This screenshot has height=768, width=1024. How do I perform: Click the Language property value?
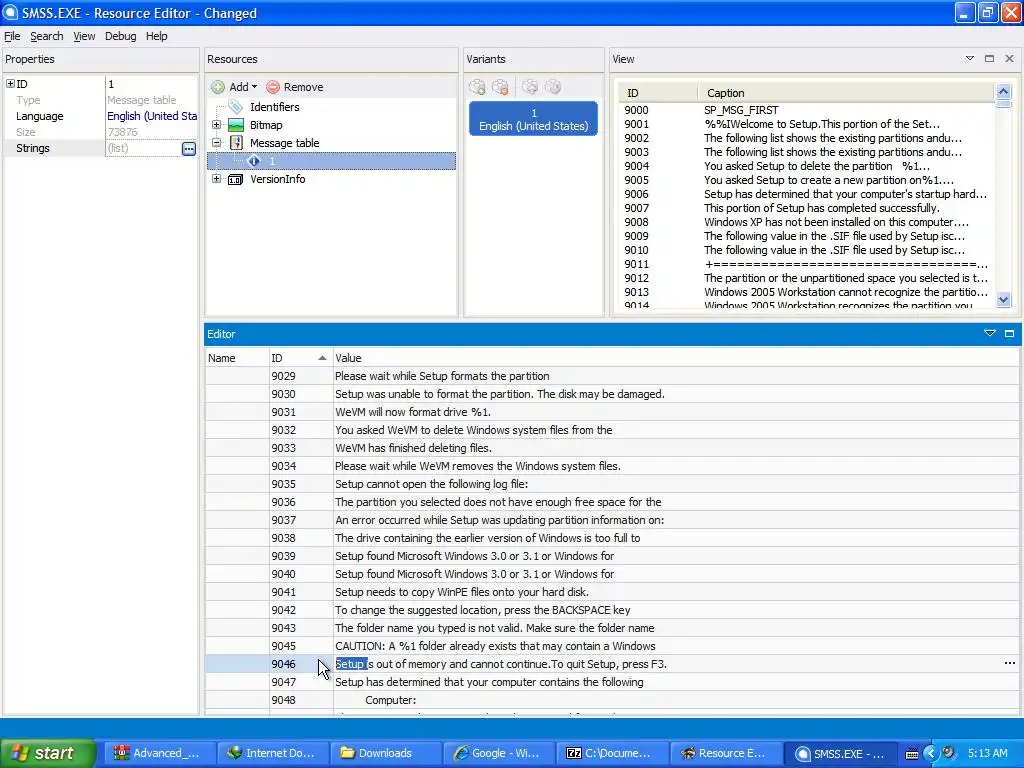[152, 116]
